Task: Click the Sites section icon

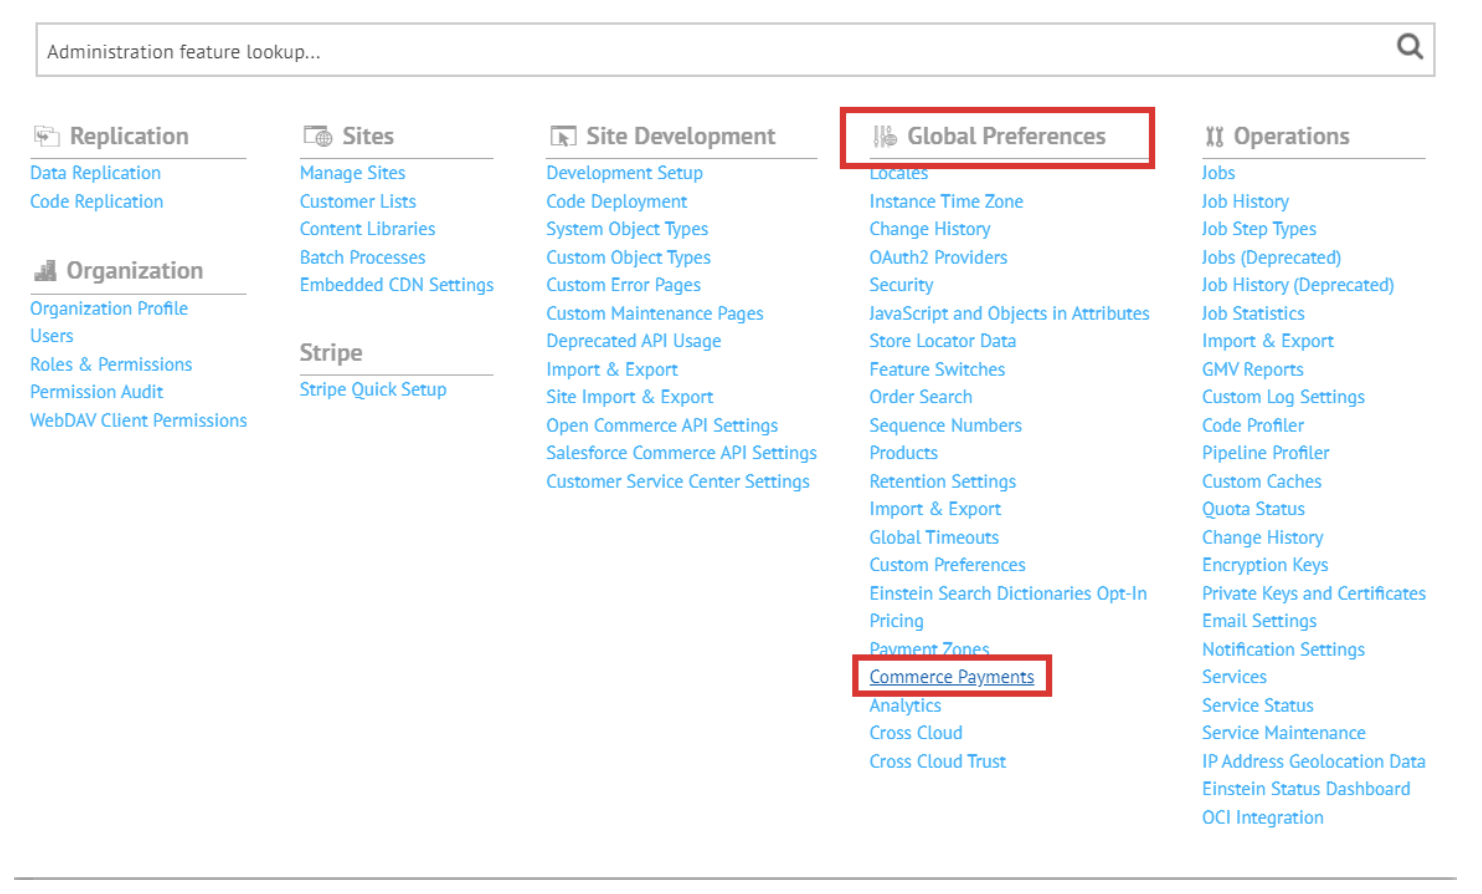Action: tap(318, 135)
